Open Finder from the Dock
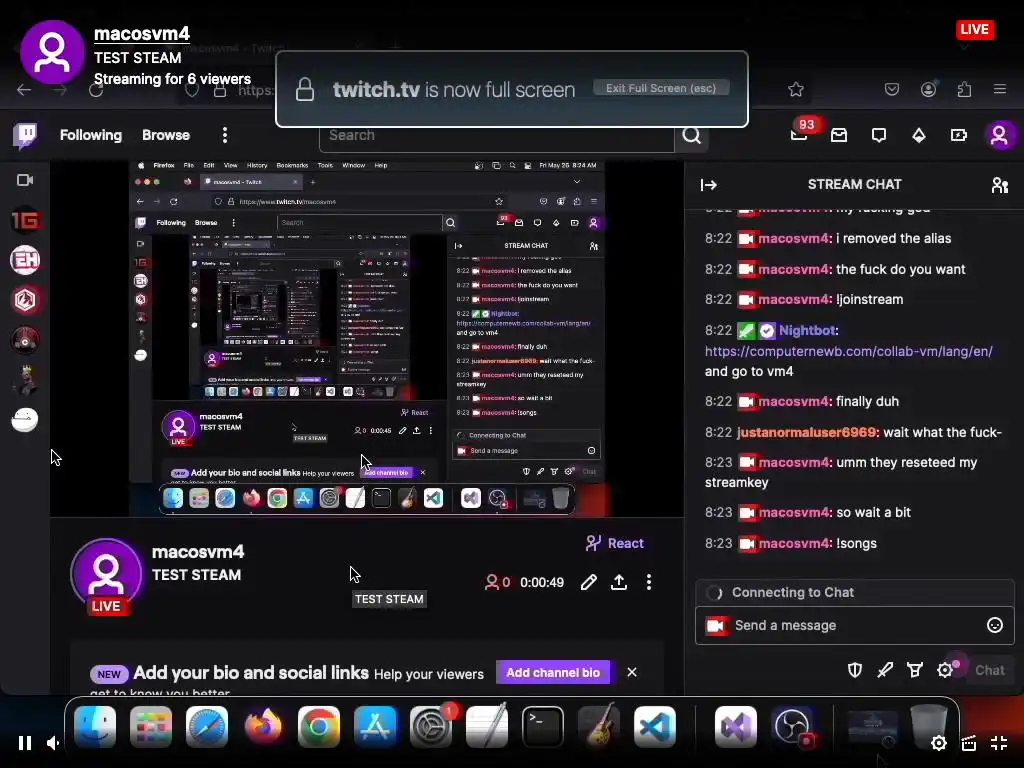 tap(95, 726)
